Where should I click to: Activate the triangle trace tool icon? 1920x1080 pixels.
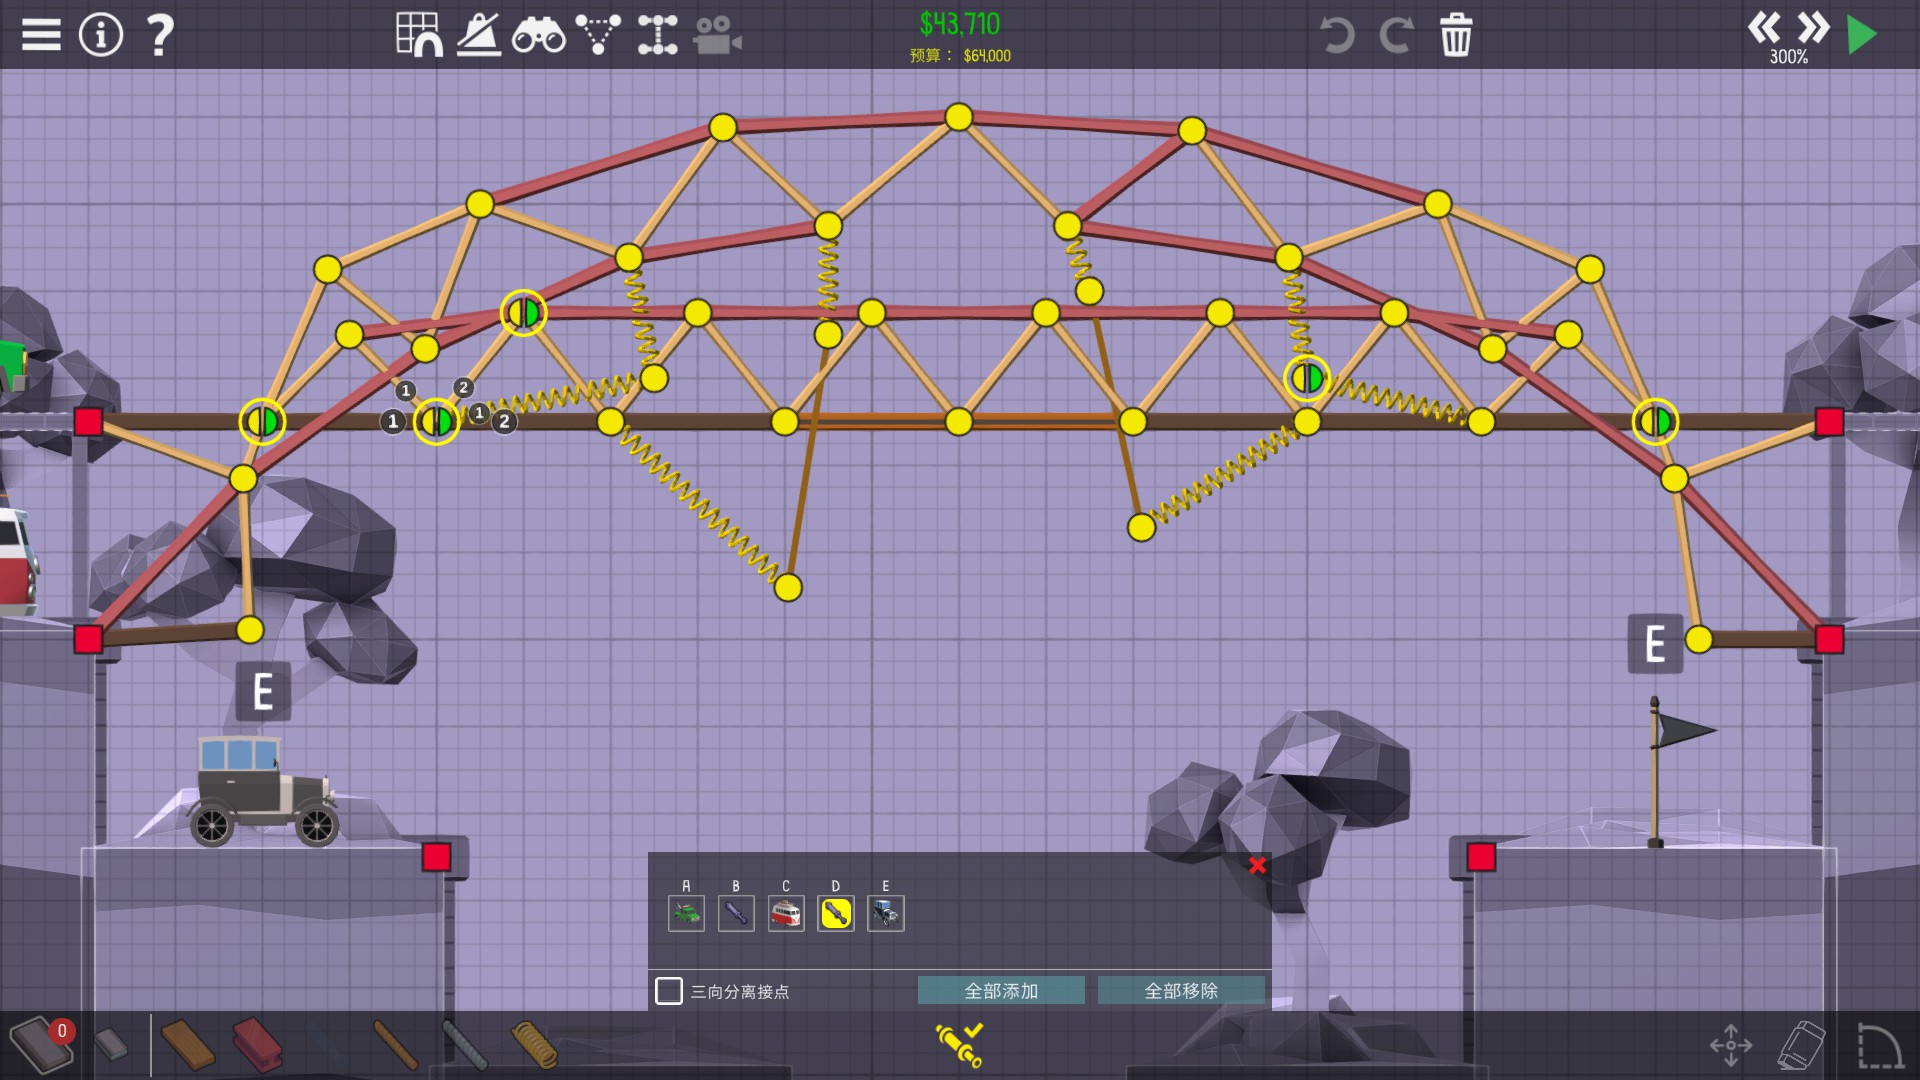click(598, 35)
